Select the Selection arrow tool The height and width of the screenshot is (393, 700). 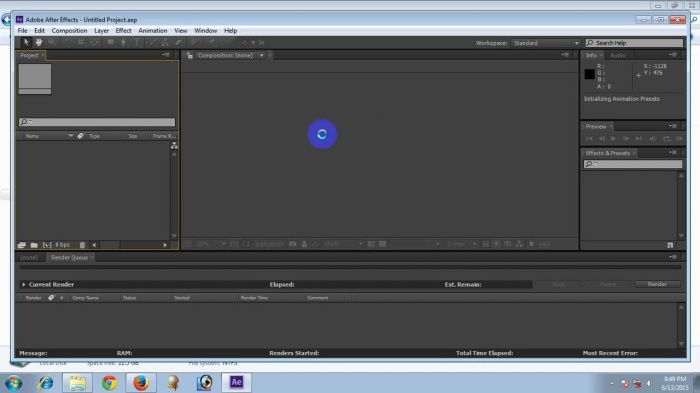point(26,42)
